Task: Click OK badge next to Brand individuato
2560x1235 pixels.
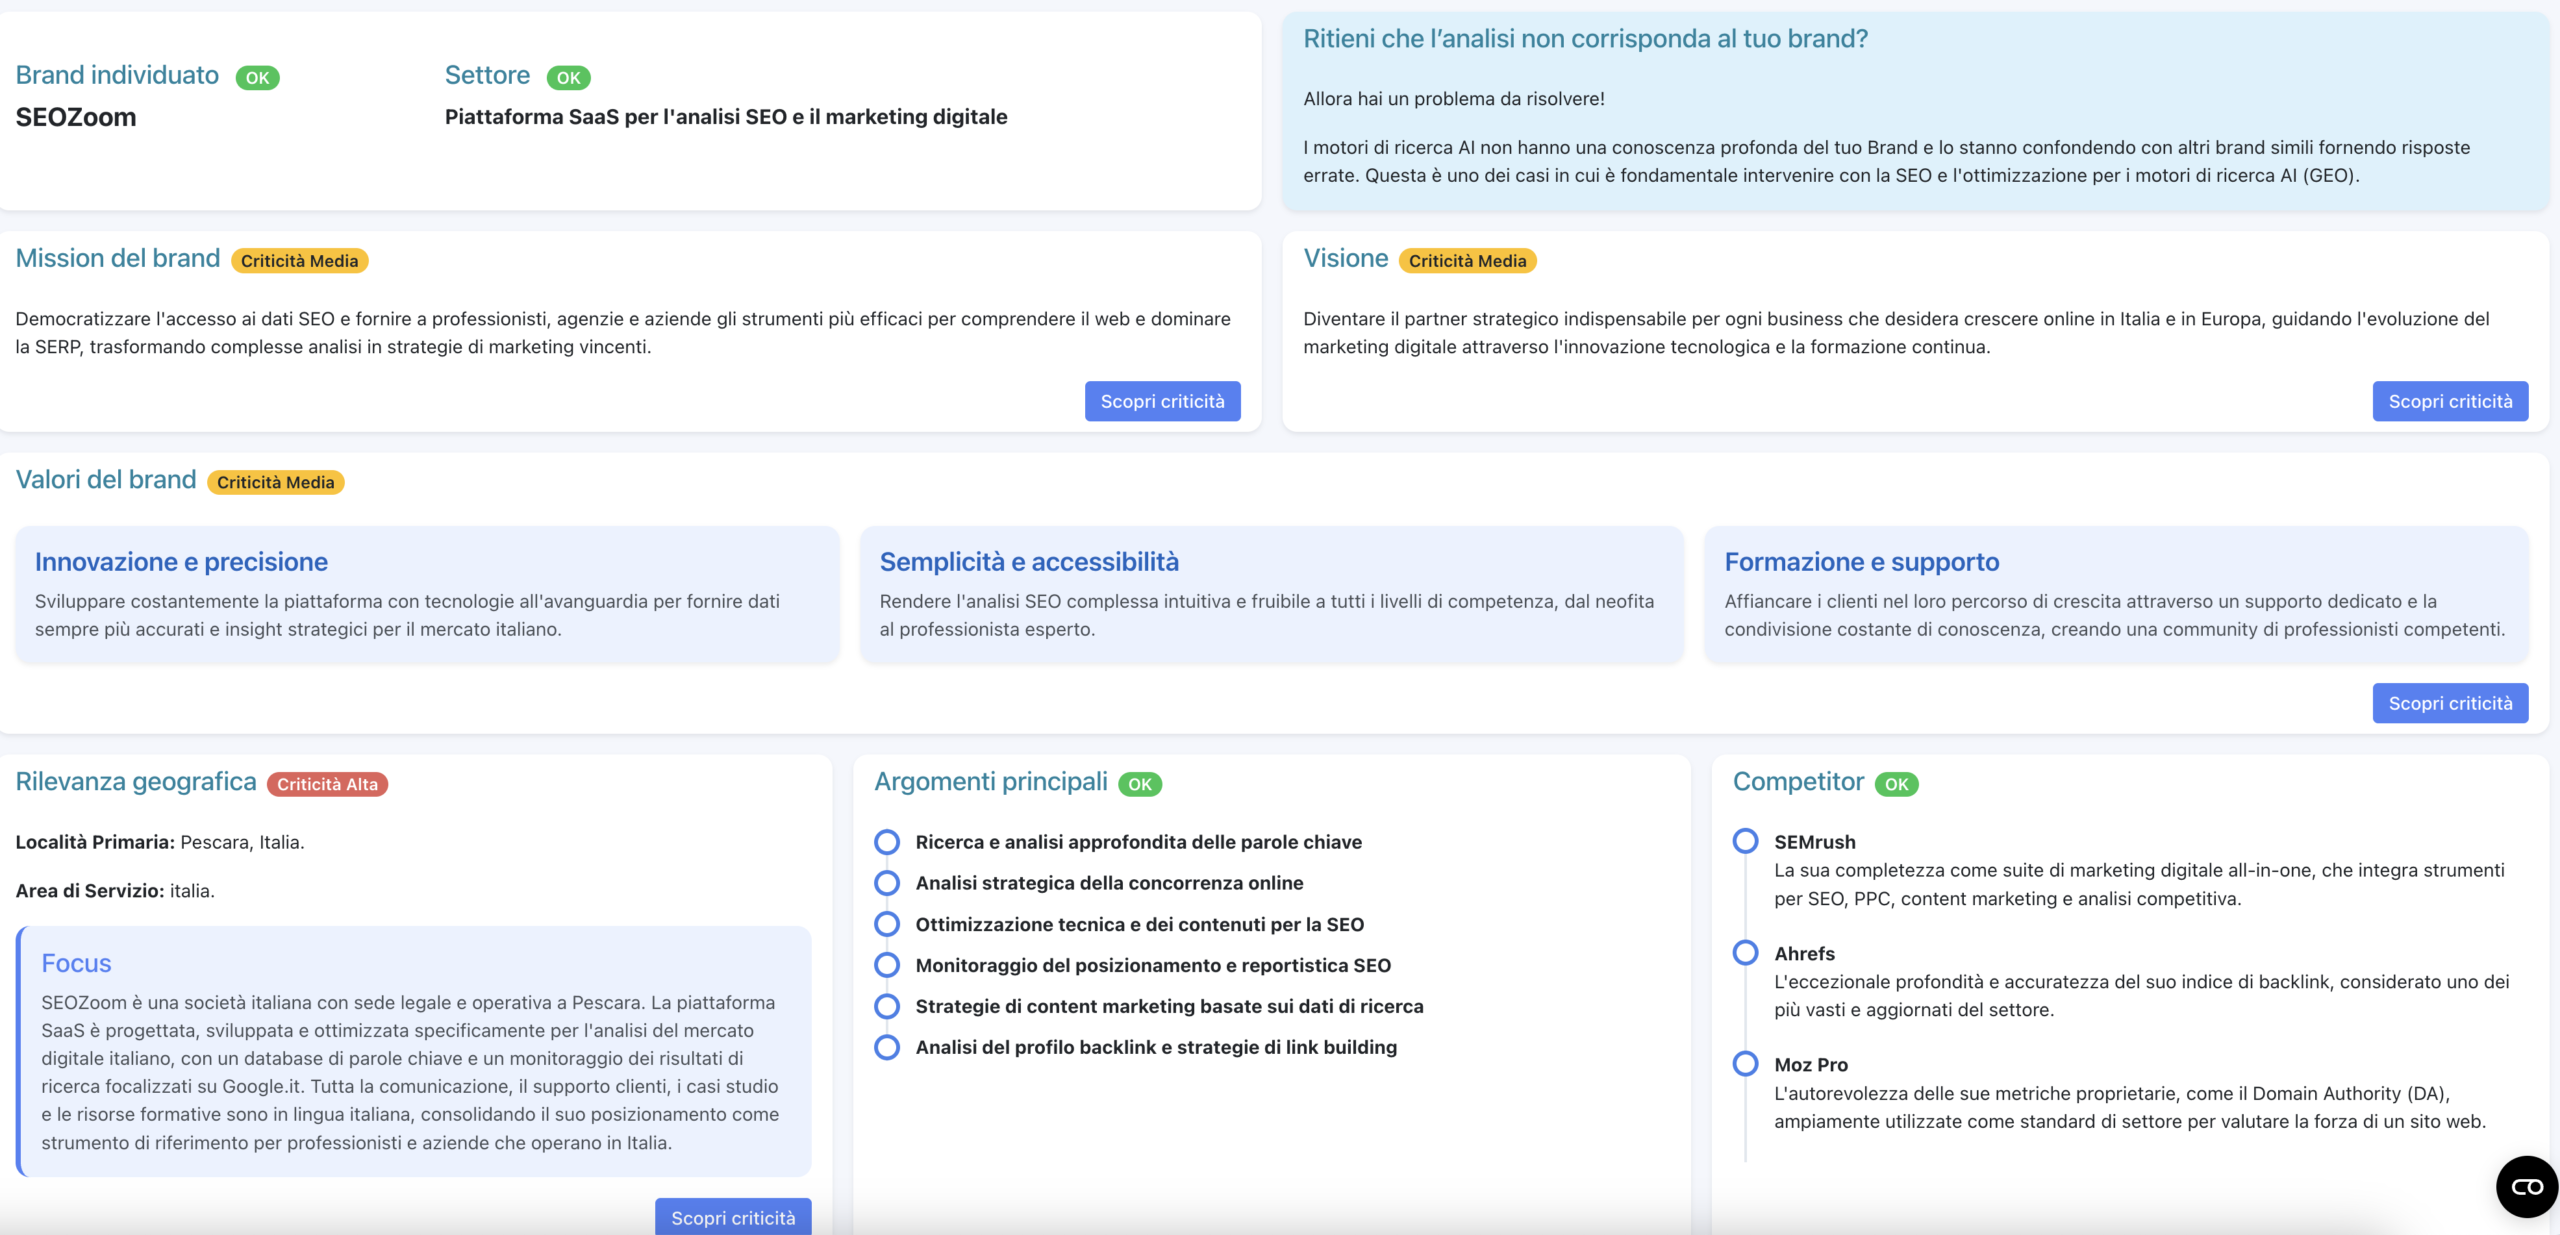Action: coord(257,78)
